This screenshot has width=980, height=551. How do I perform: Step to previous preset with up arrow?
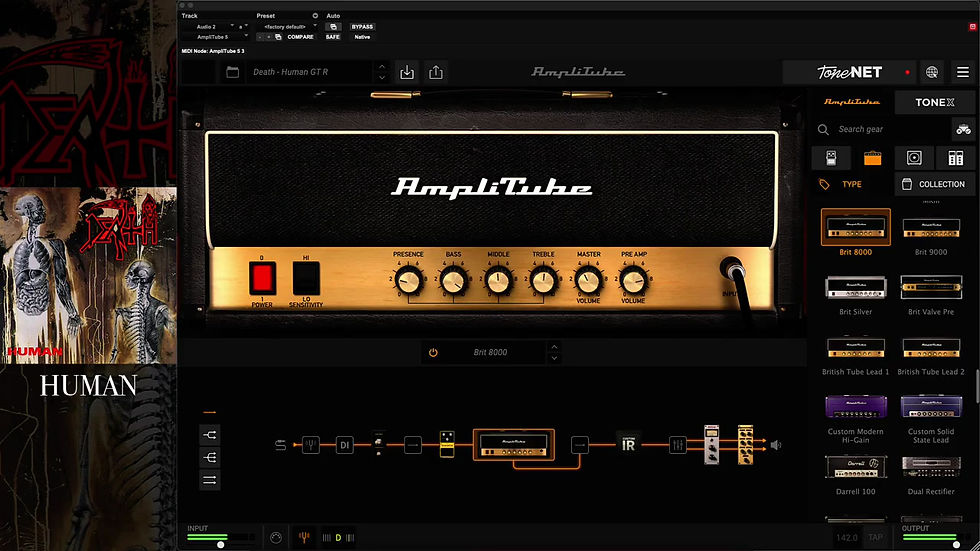pos(382,66)
